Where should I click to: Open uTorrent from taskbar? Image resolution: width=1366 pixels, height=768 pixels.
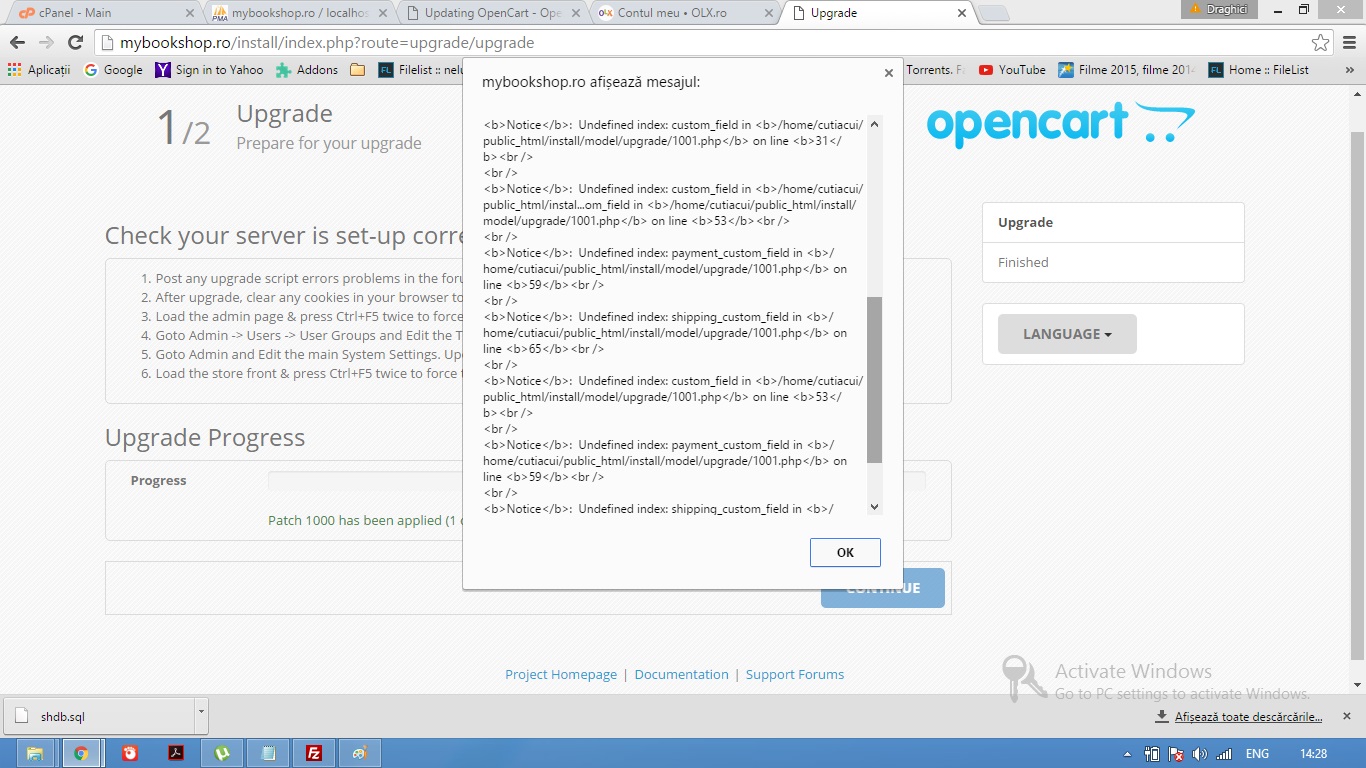[x=222, y=753]
